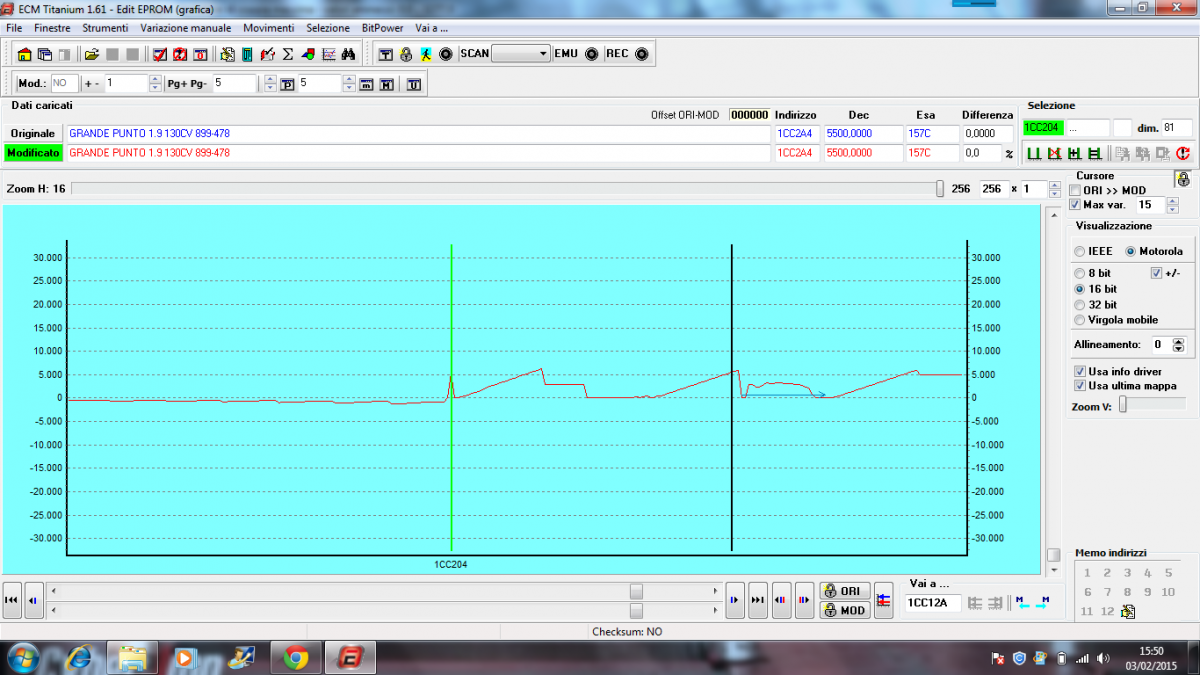Screen dimensions: 1200x675
Task: Click the sigma sum icon
Action: click(x=288, y=54)
